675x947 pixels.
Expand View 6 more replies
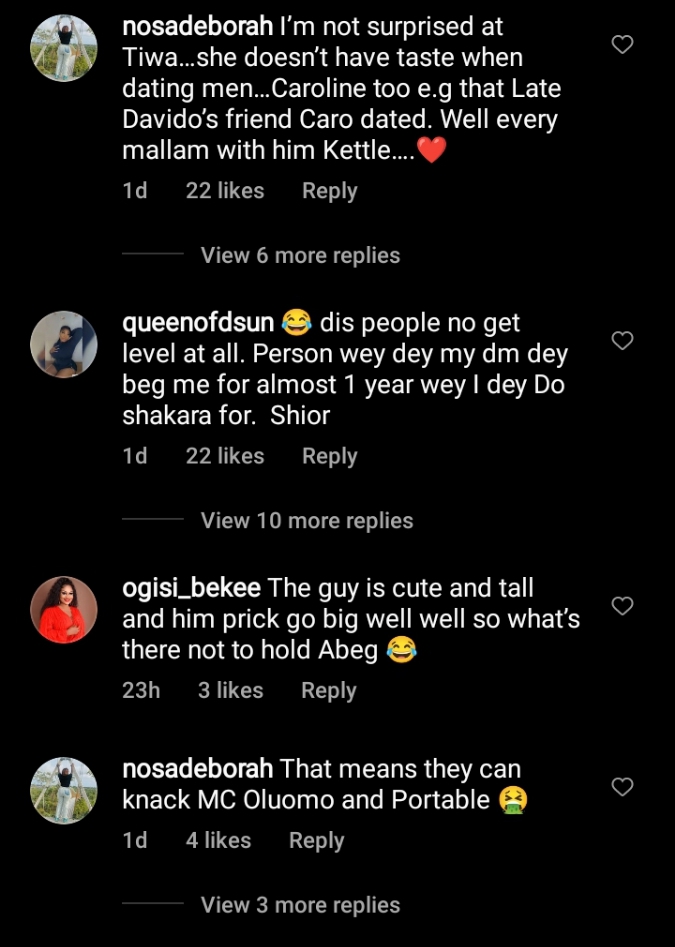click(x=300, y=255)
